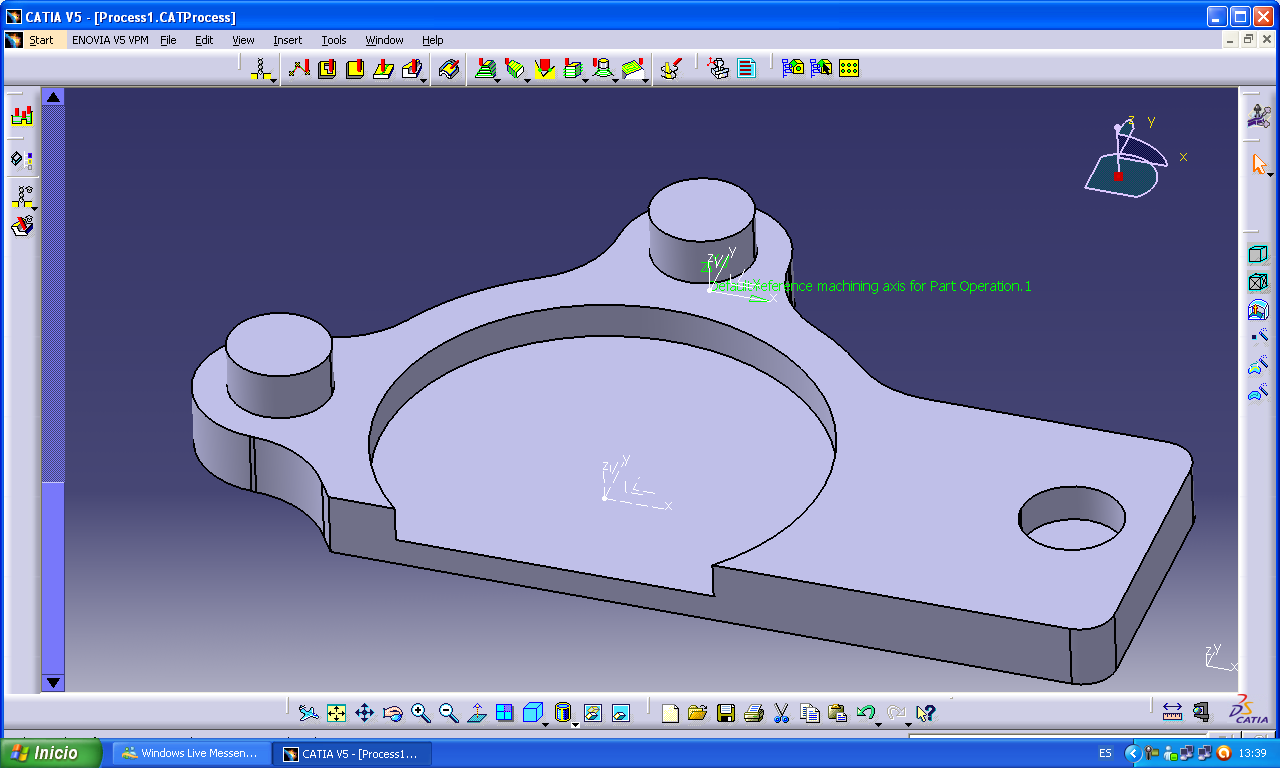The width and height of the screenshot is (1280, 768).
Task: Click the What's This help icon
Action: pos(925,713)
